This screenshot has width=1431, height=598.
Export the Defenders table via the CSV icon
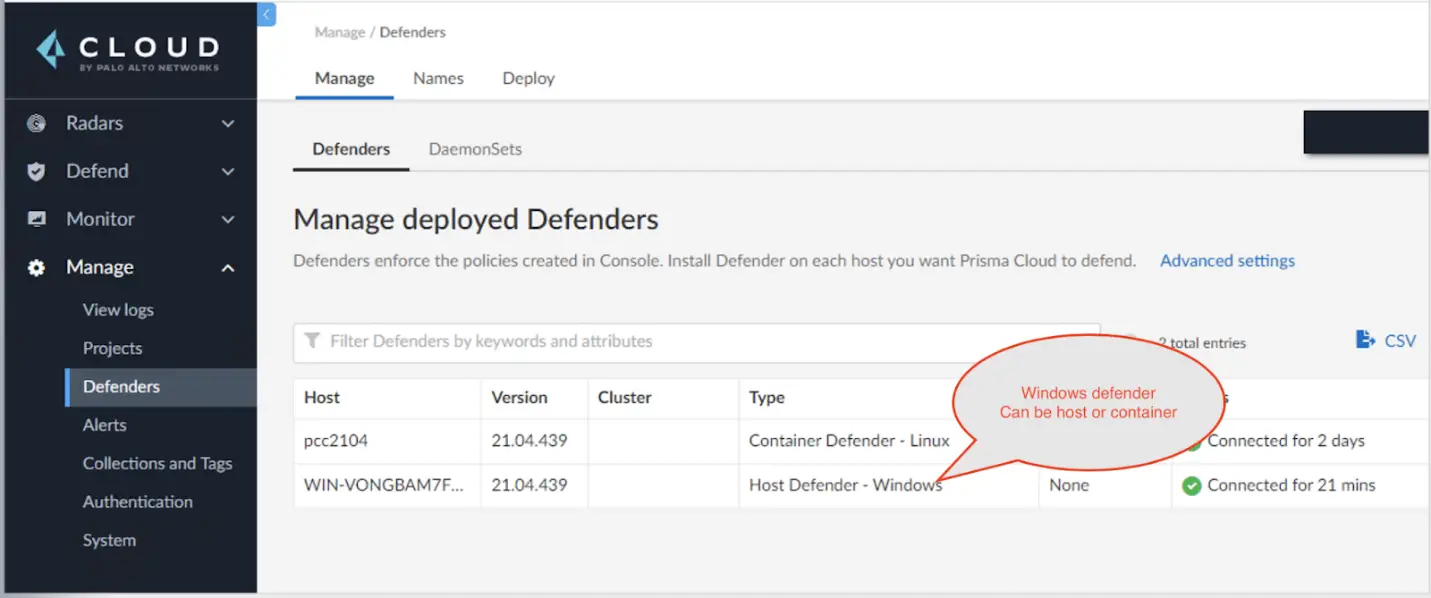(x=1366, y=340)
